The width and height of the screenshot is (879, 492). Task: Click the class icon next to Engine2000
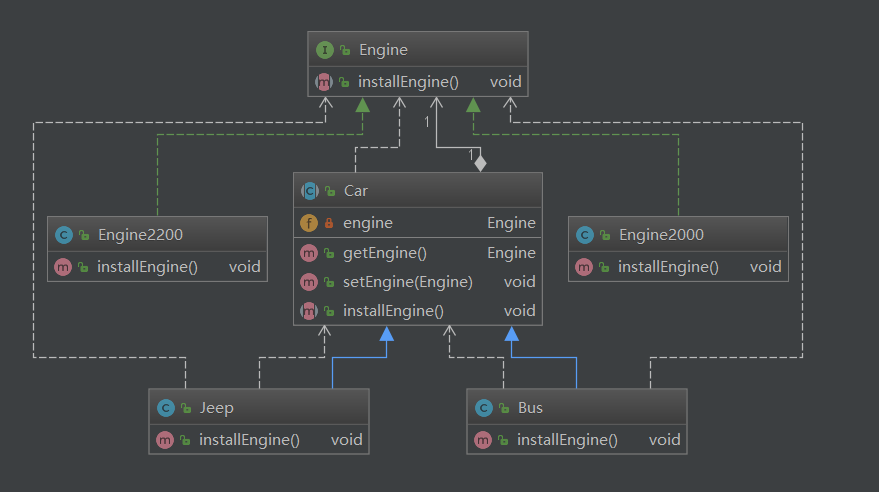click(x=585, y=235)
